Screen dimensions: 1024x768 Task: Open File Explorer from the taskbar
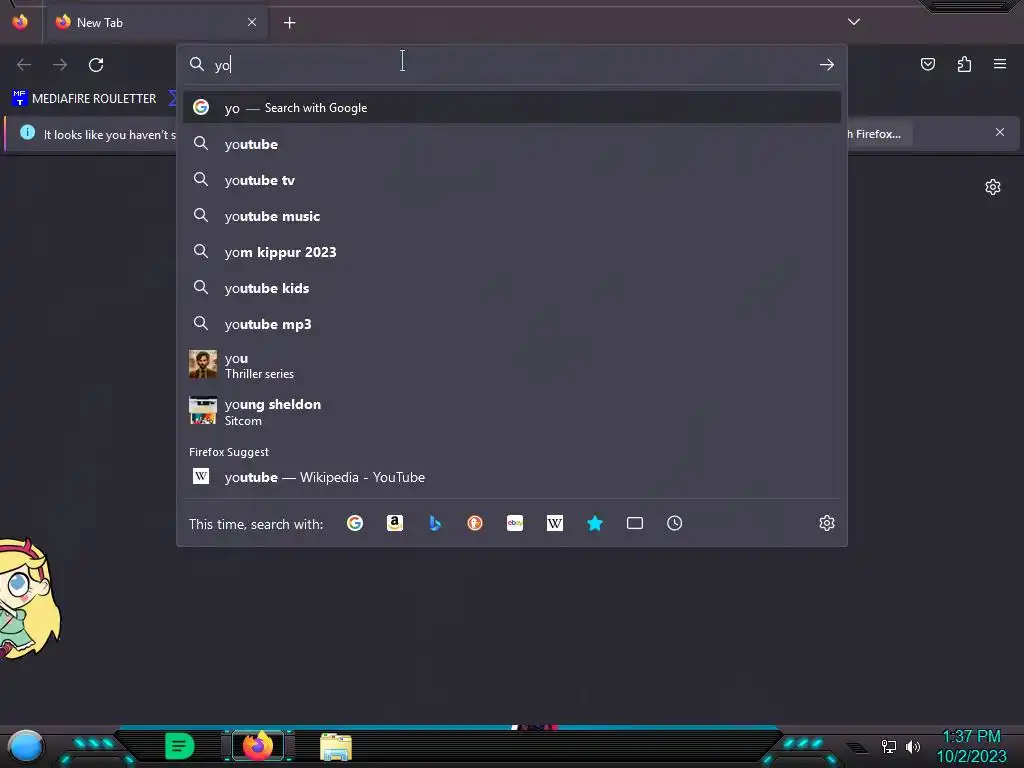[336, 746]
